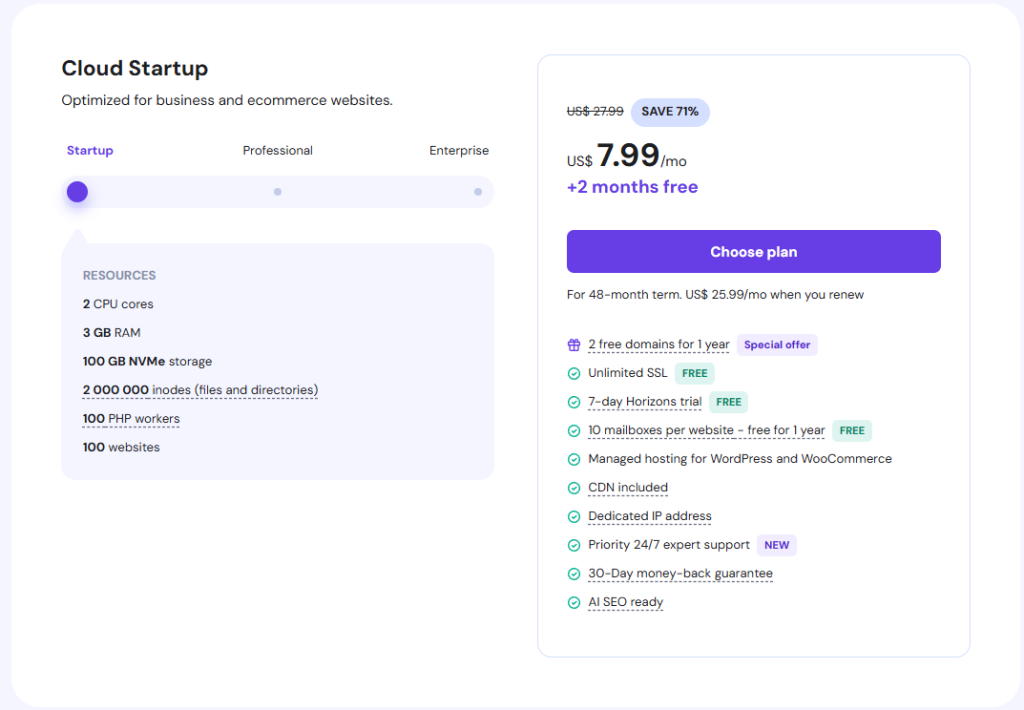Click the 100 GB NVMe storage text
The height and width of the screenshot is (710, 1024).
(x=148, y=361)
